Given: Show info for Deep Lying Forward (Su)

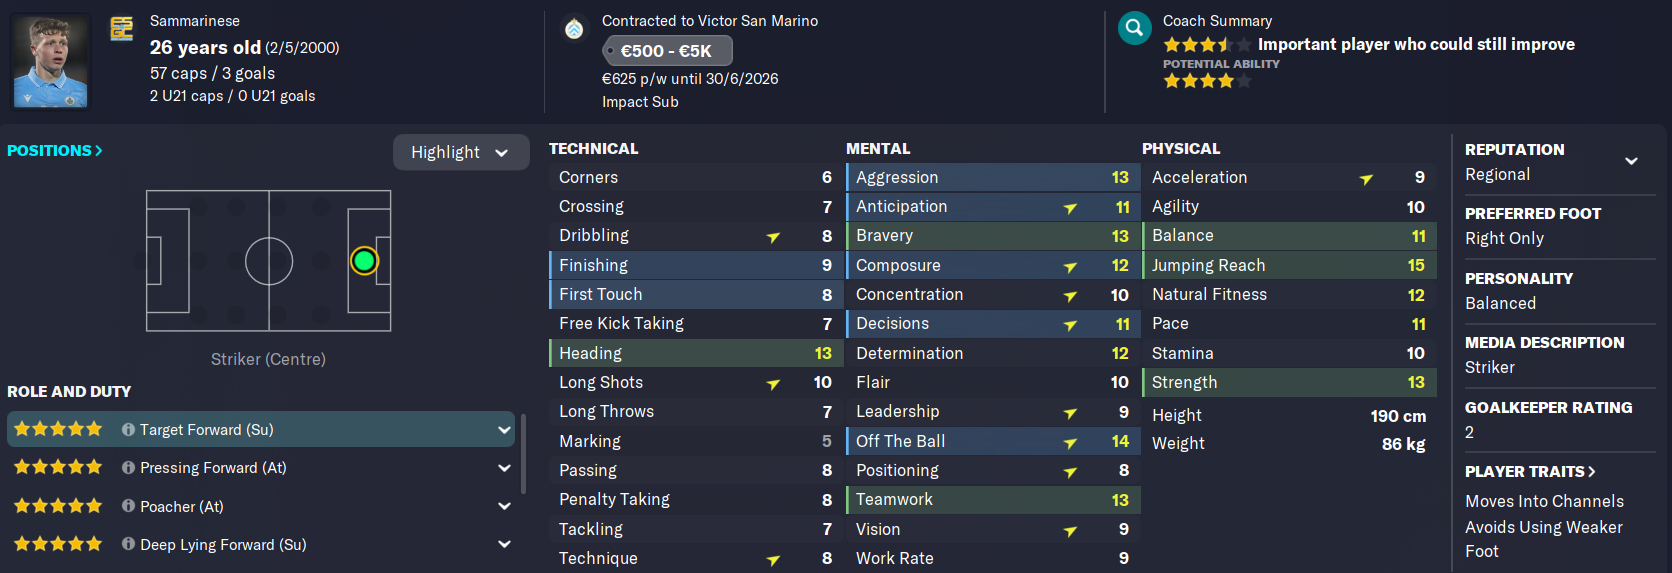Looking at the screenshot, I should point(128,544).
